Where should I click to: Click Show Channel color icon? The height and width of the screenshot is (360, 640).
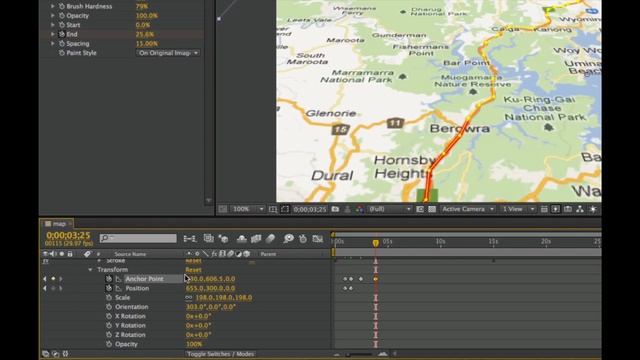tap(360, 209)
